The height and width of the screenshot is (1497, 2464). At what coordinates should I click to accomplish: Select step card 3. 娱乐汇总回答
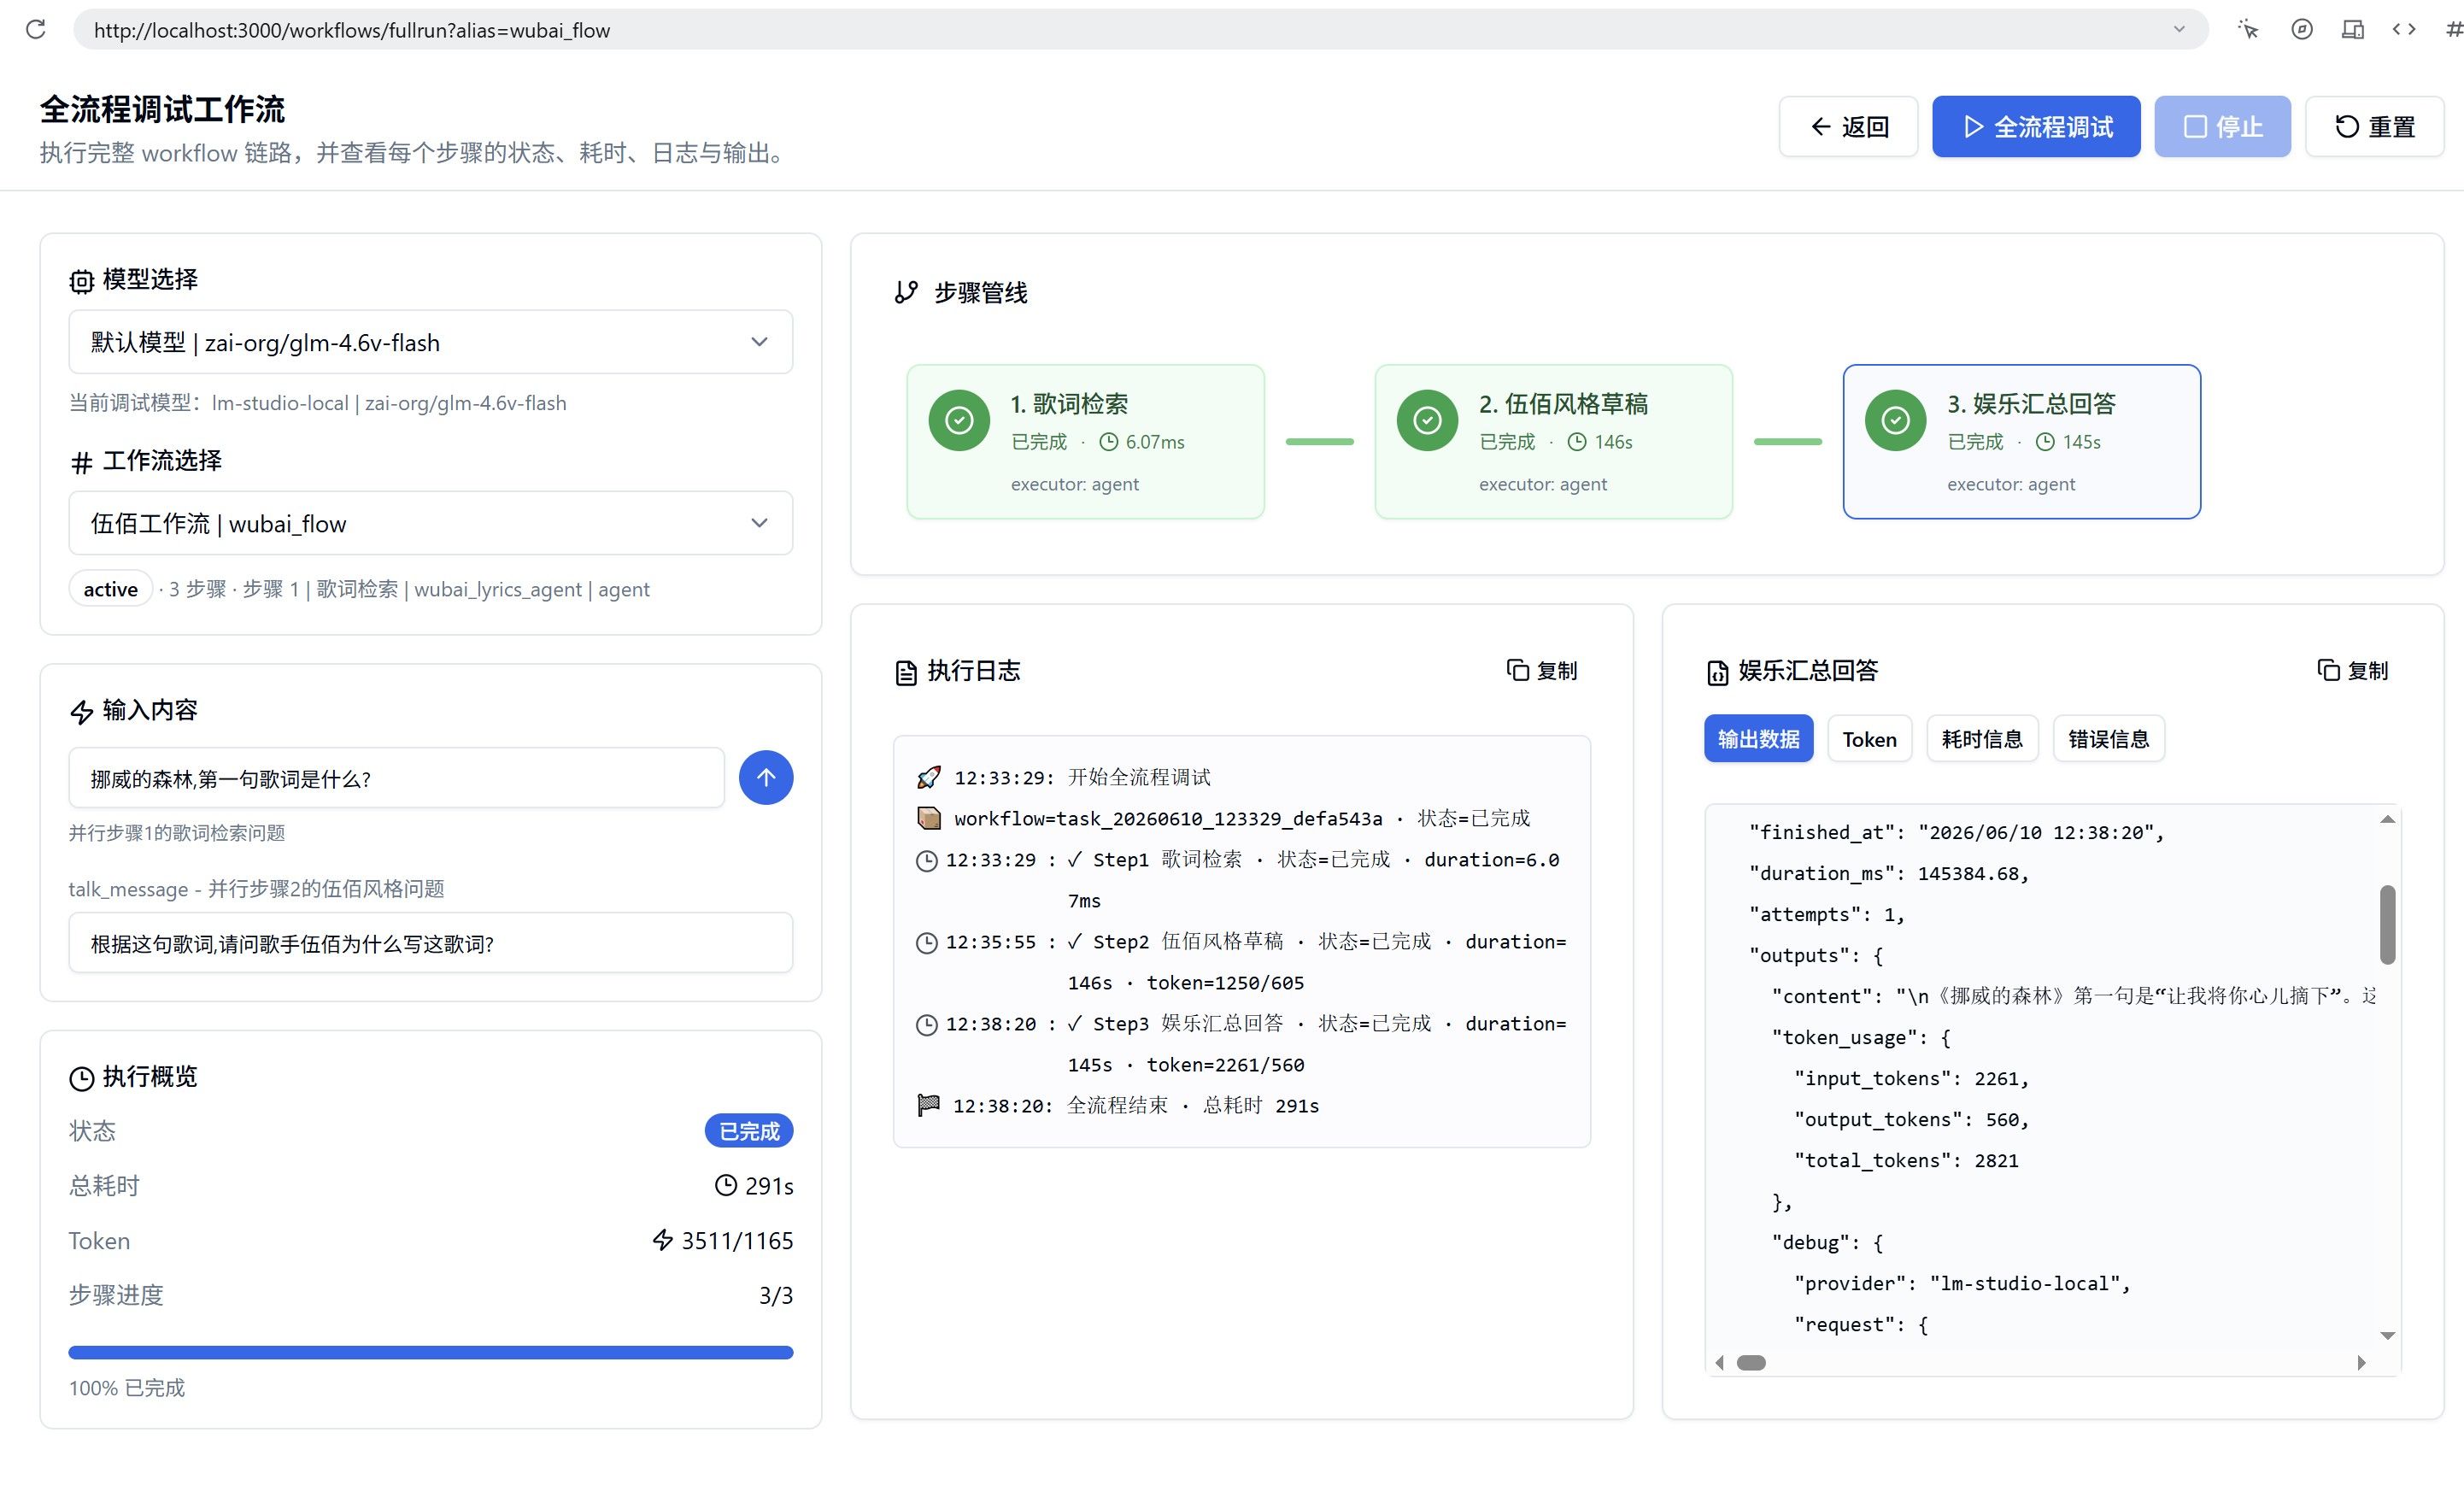pos(2021,441)
